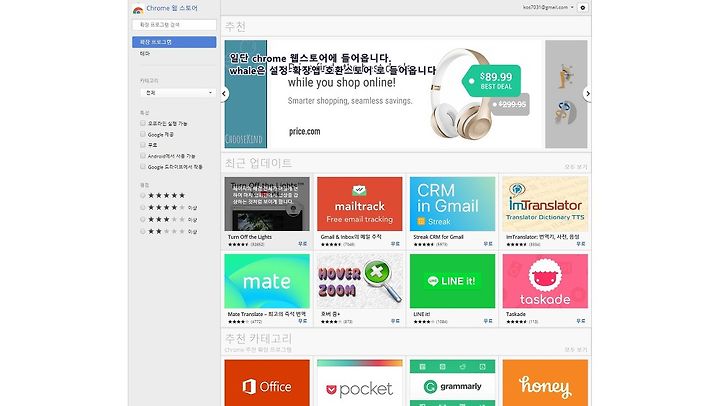This screenshot has height=406, width=720.
Task: Select the five-star rating filter
Action: tap(143, 195)
